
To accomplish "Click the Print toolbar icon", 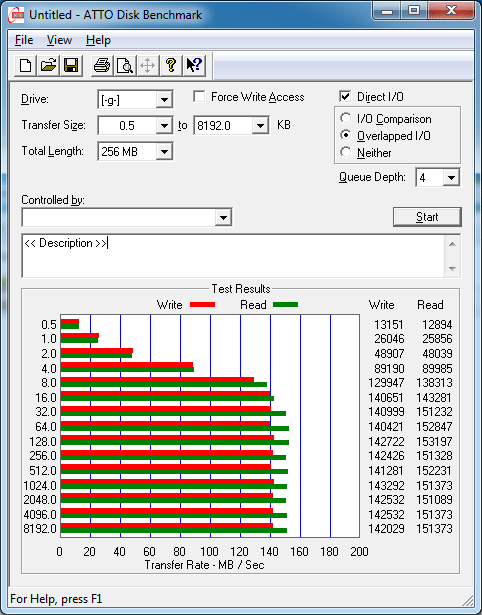I will pyautogui.click(x=102, y=65).
